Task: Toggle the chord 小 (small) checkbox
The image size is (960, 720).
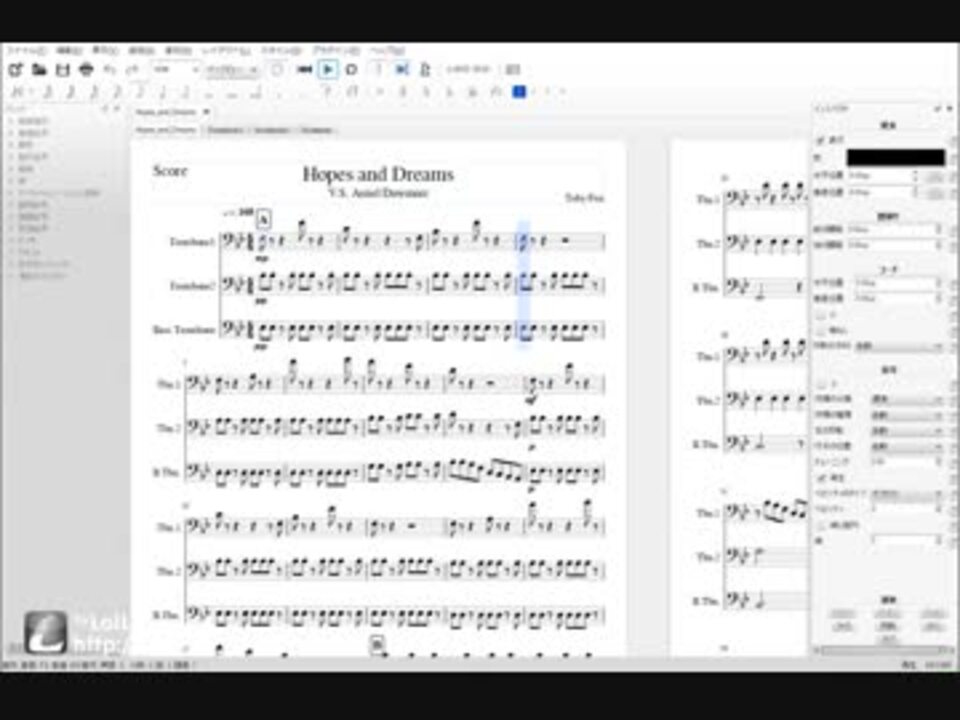Action: click(x=821, y=315)
